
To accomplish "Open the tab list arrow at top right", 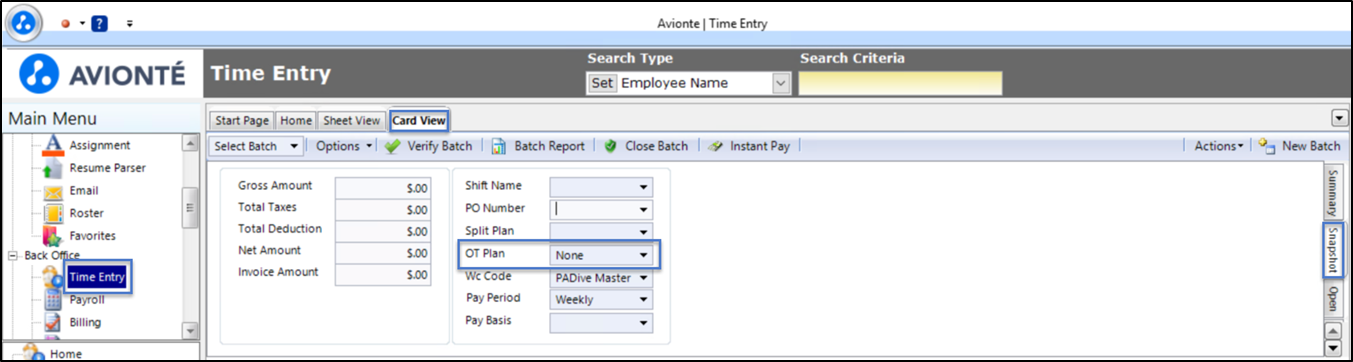I will click(1339, 118).
